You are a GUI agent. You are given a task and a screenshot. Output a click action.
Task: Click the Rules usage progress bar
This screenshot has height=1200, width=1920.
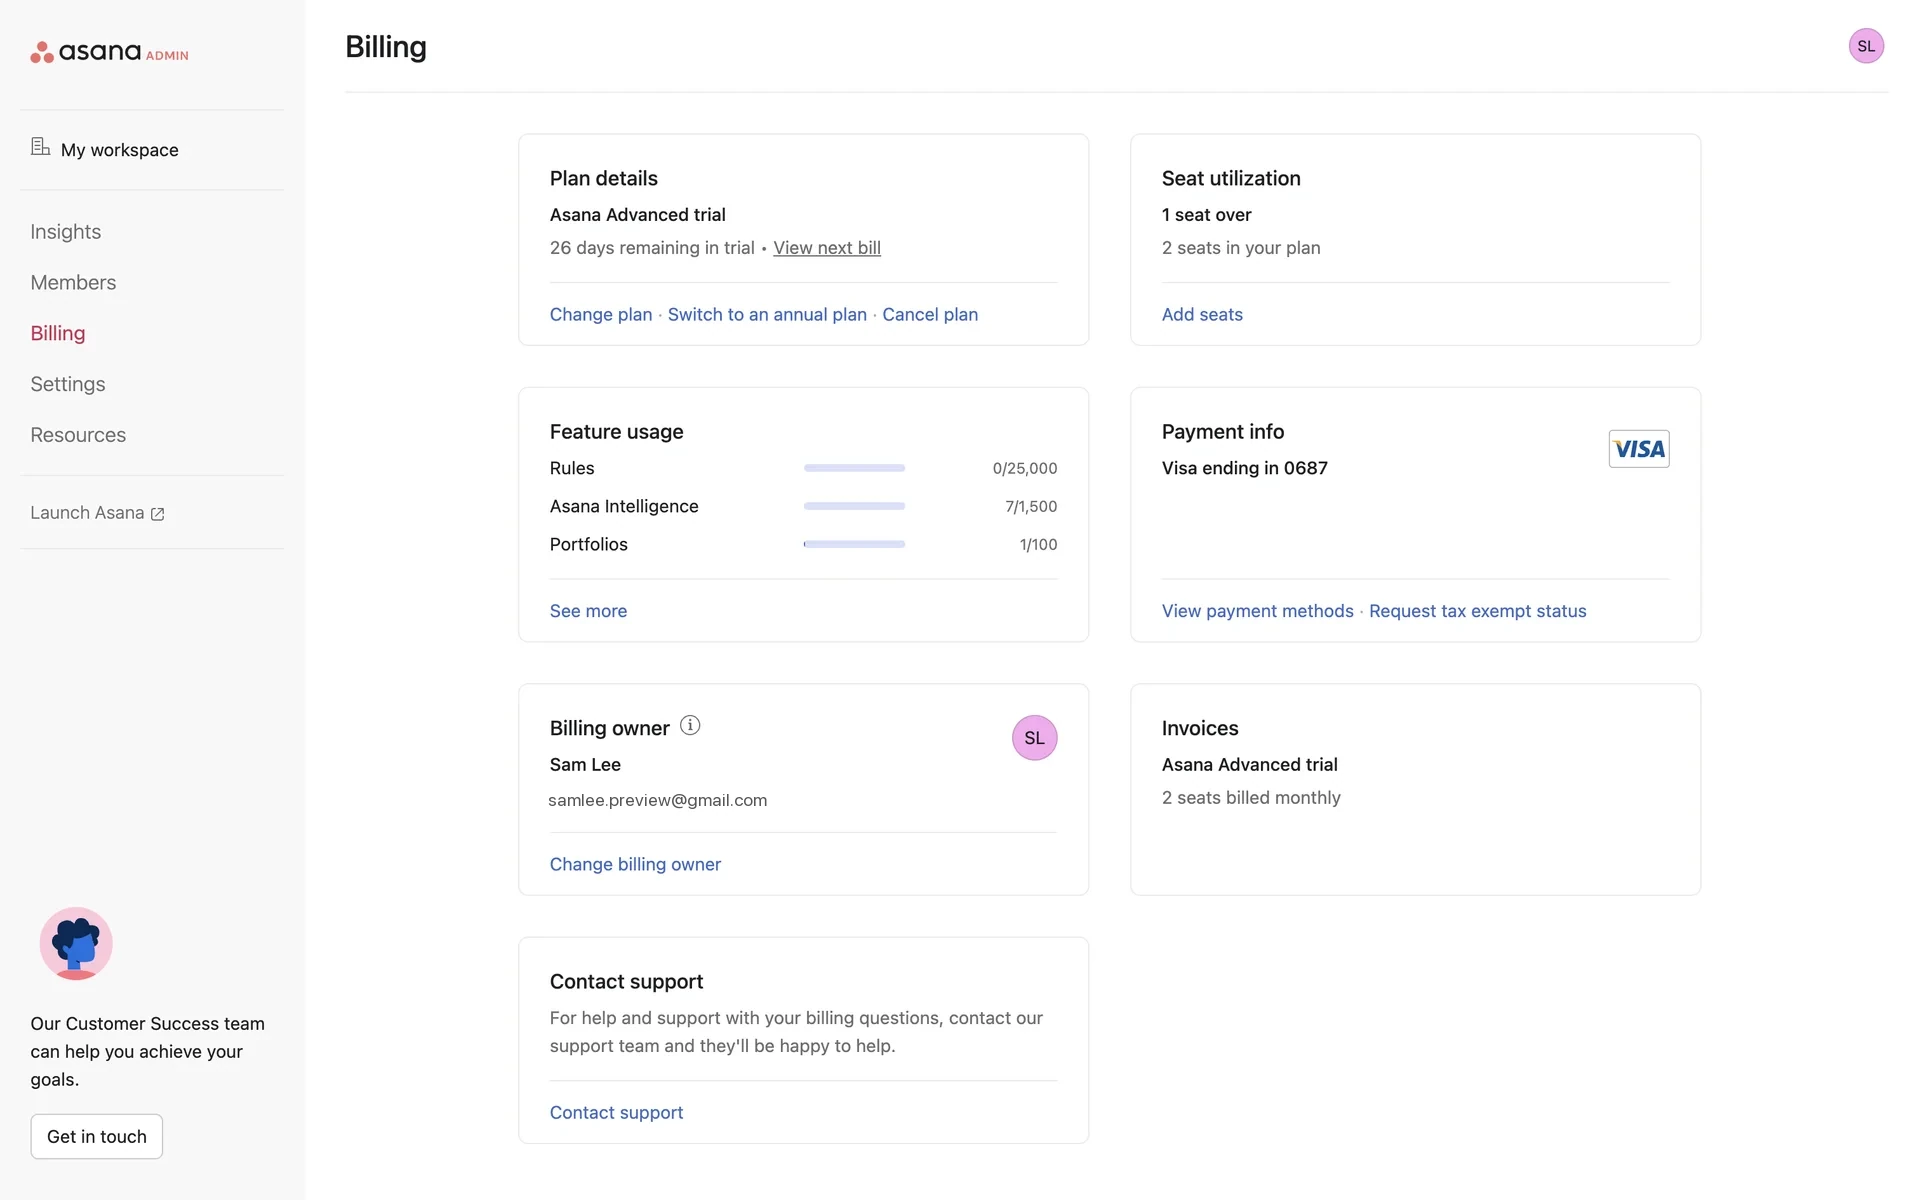click(854, 468)
